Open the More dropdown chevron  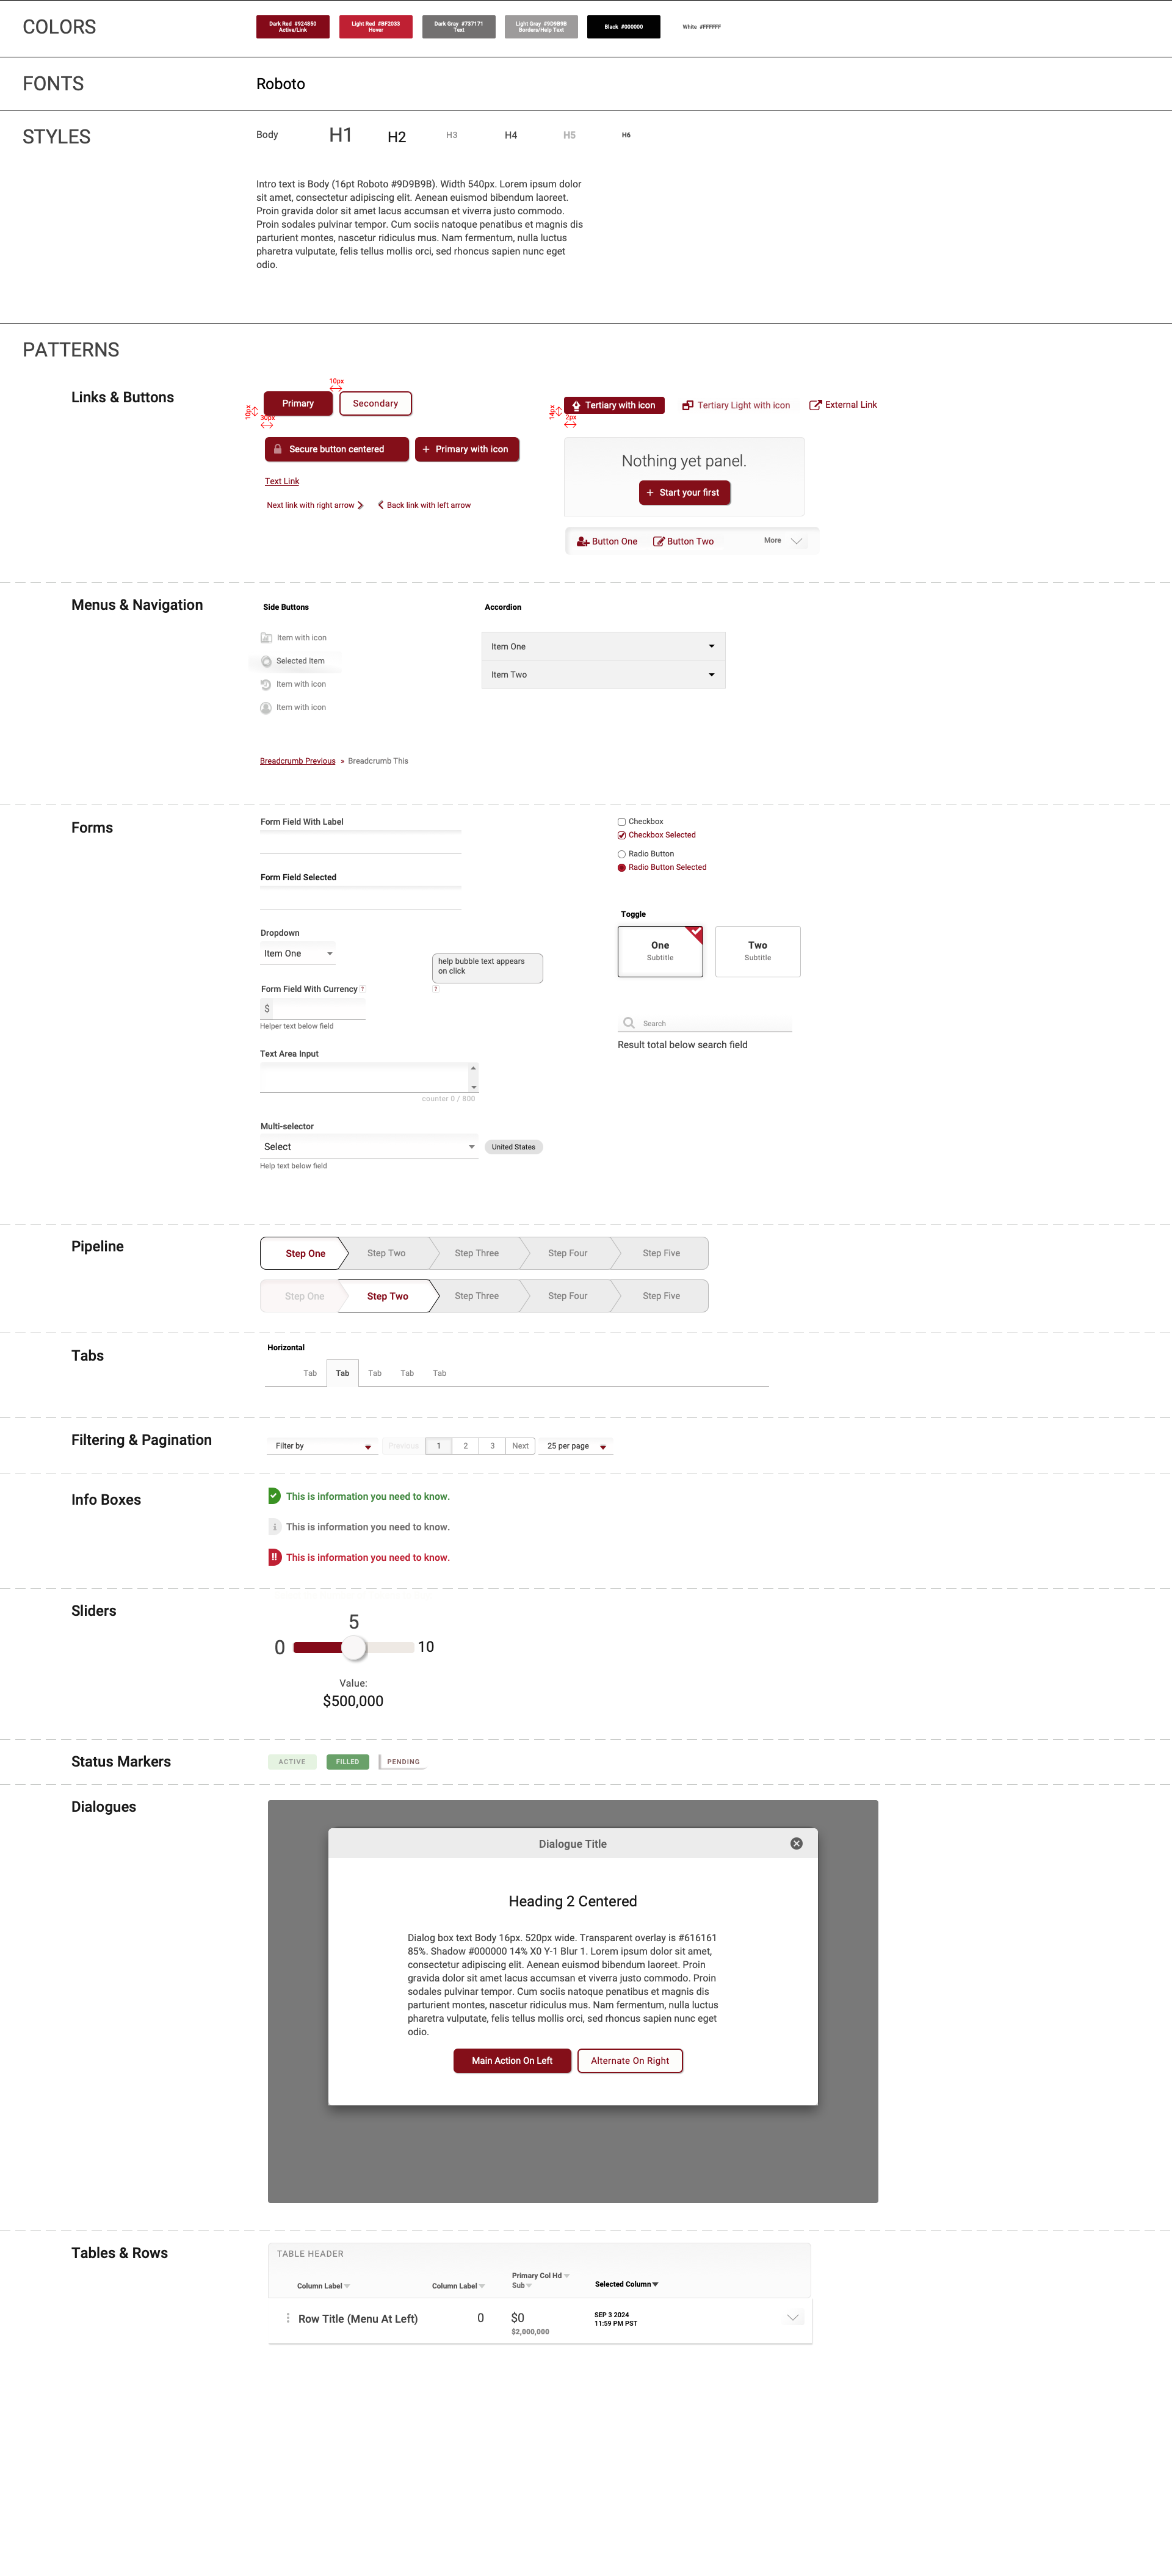(x=797, y=541)
